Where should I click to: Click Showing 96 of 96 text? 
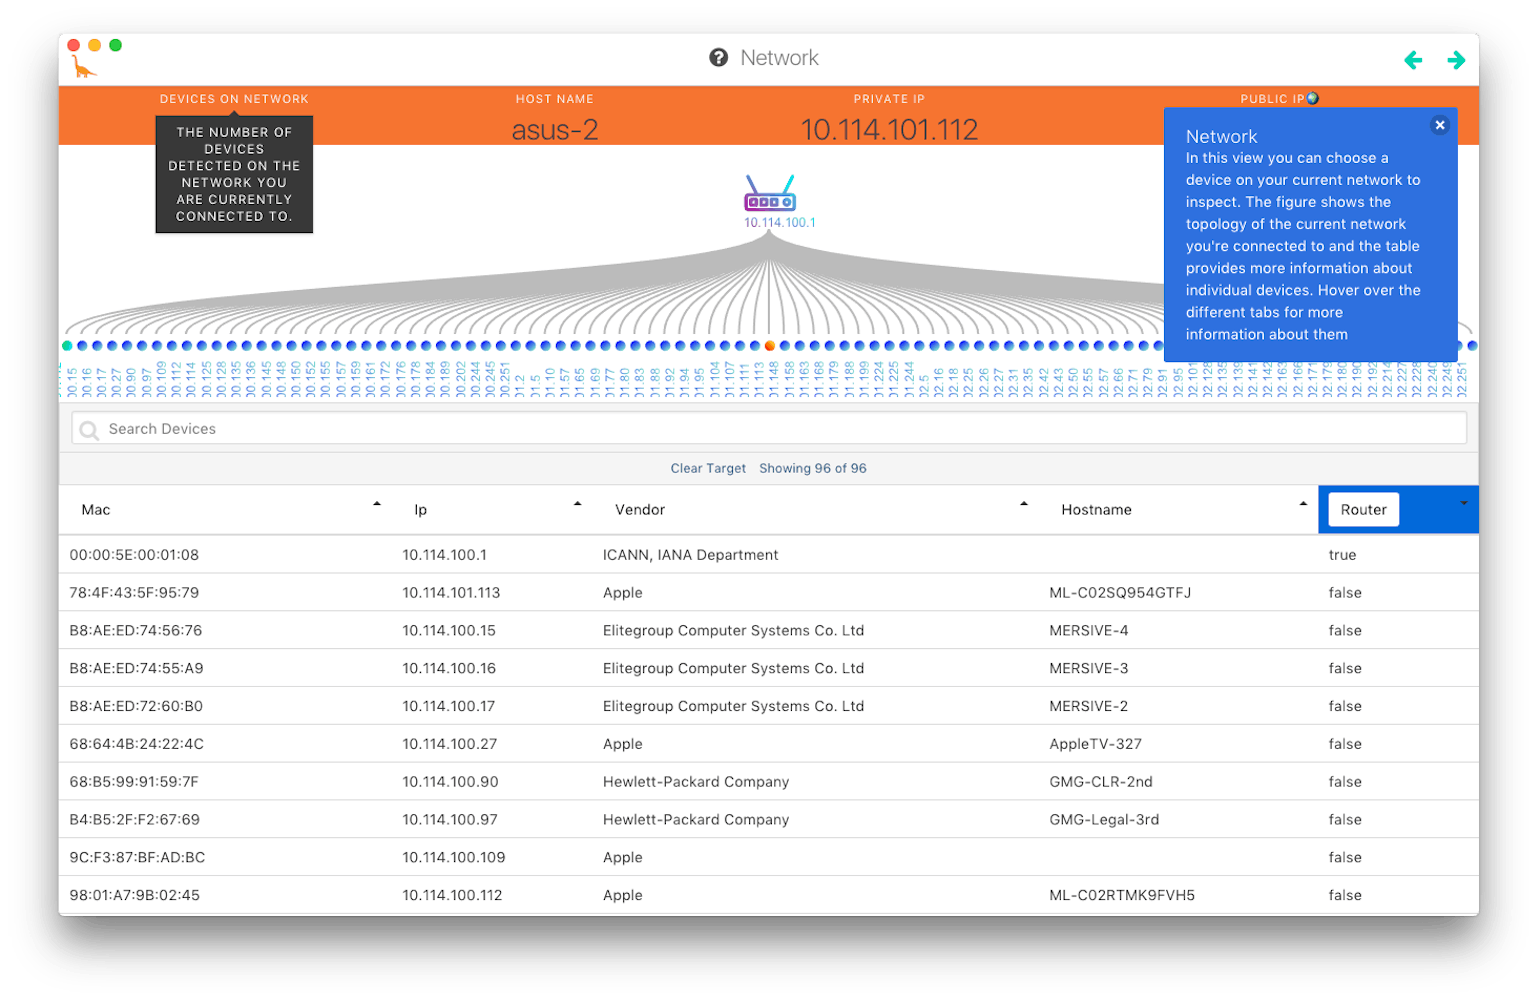click(813, 468)
